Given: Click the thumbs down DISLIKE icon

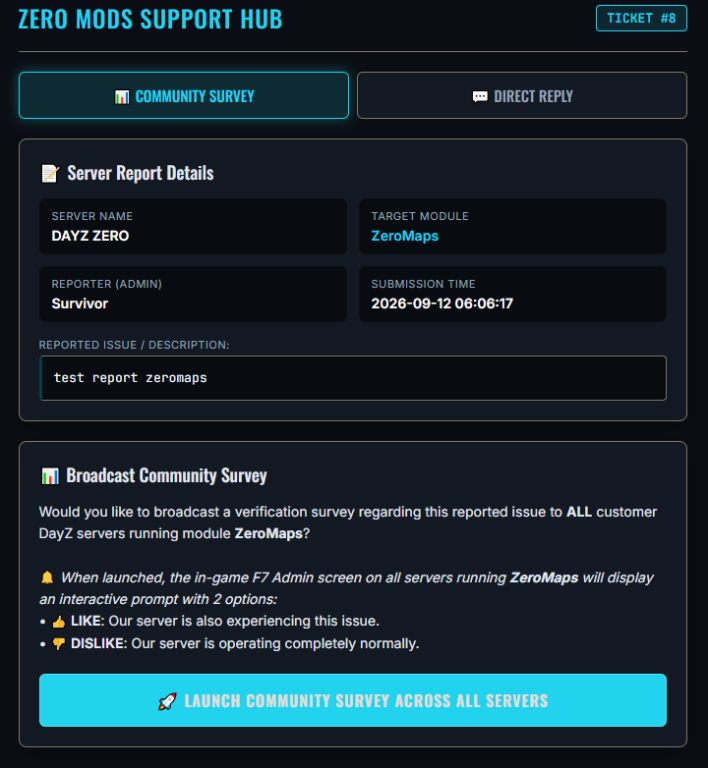Looking at the screenshot, I should (59, 644).
